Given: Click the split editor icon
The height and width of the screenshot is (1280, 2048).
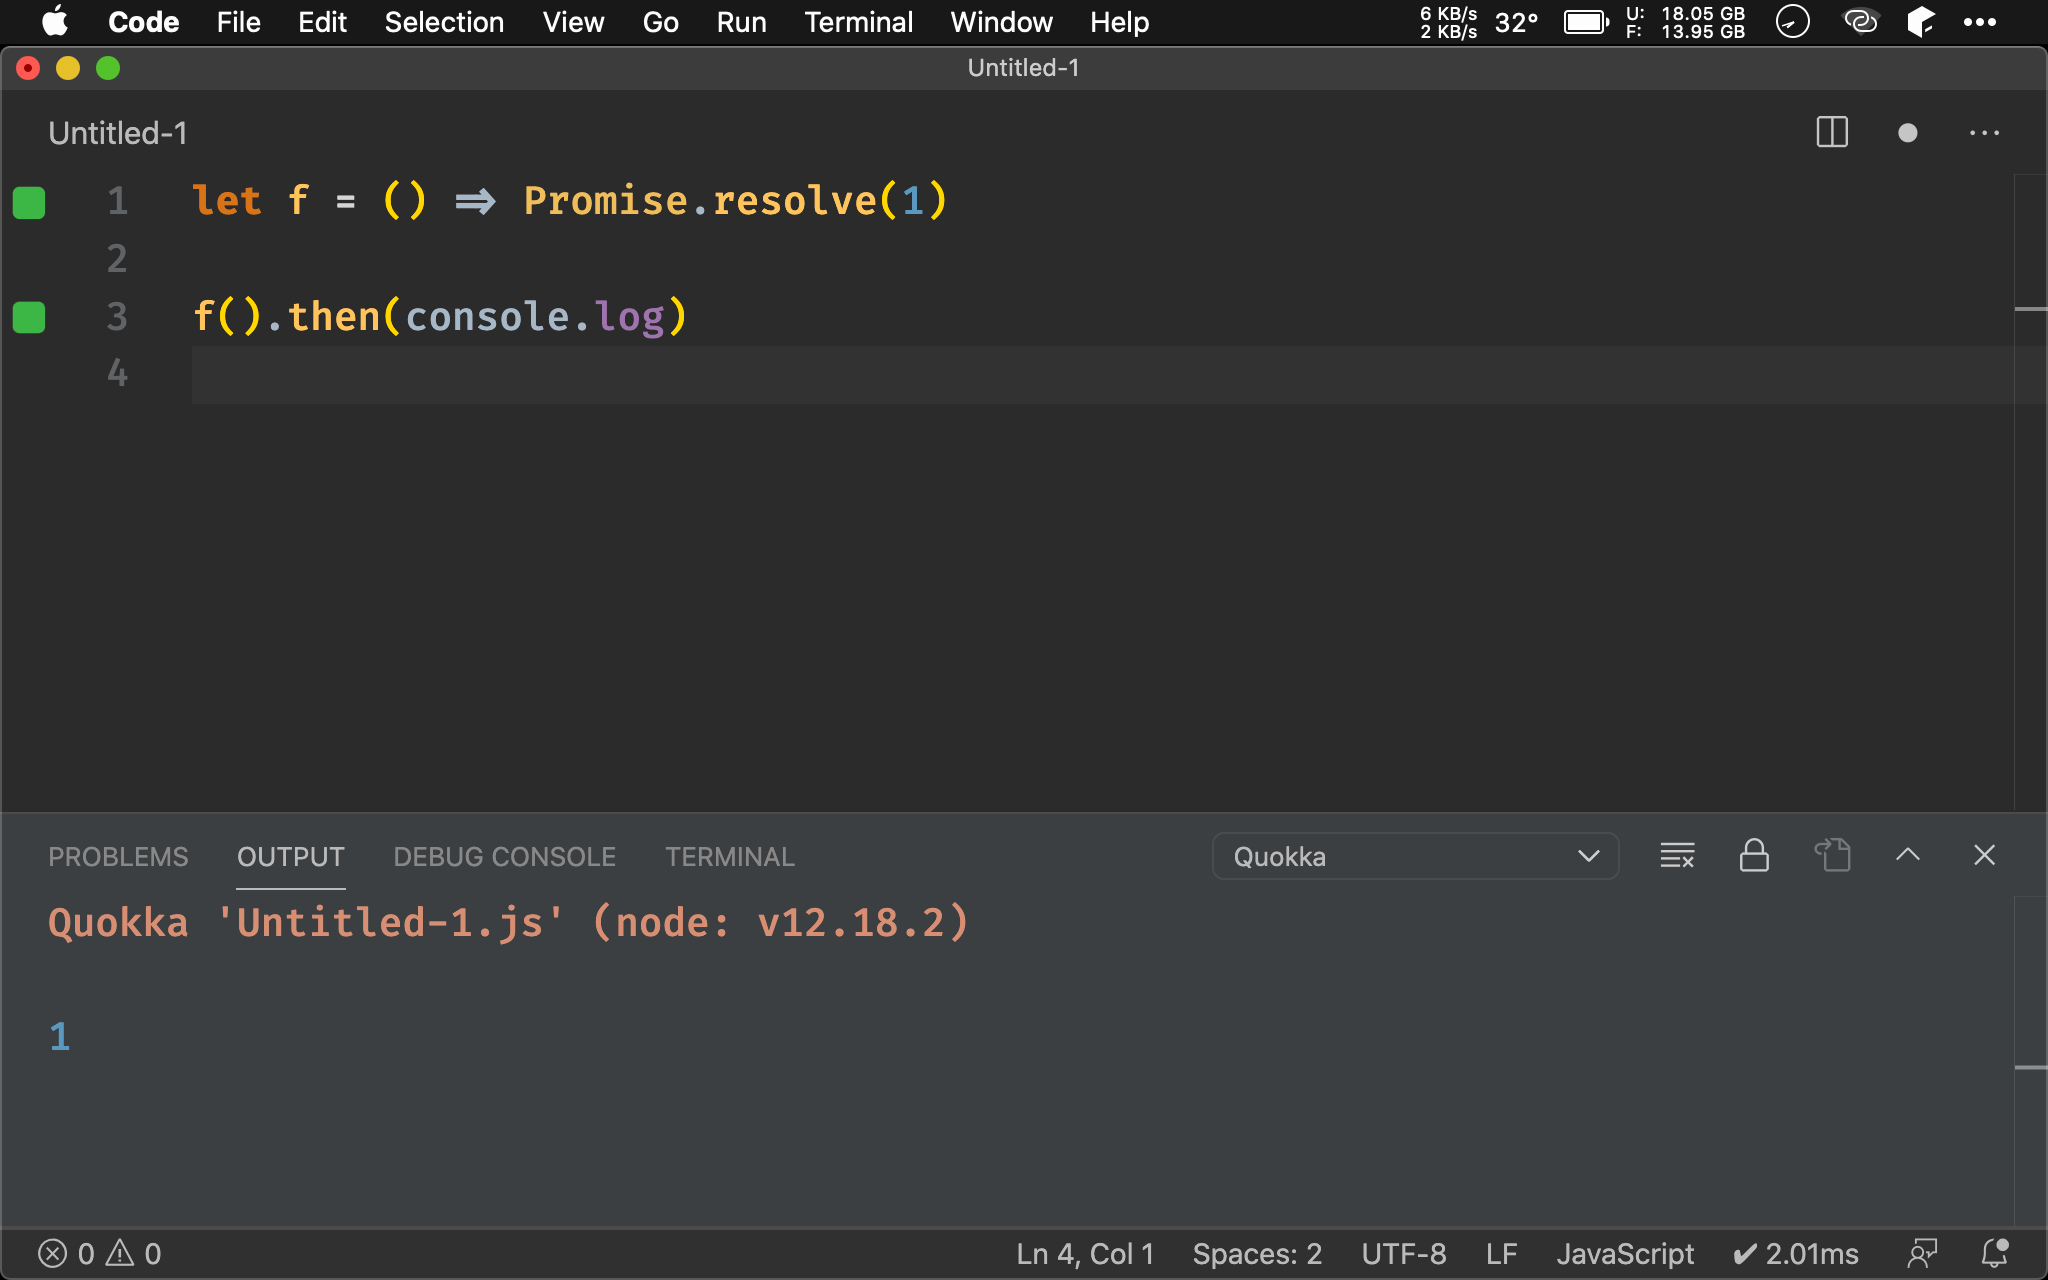Looking at the screenshot, I should (x=1833, y=134).
